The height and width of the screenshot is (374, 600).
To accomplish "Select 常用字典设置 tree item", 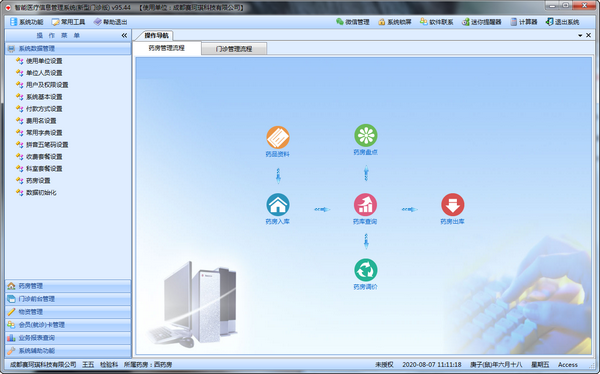I will click(44, 133).
